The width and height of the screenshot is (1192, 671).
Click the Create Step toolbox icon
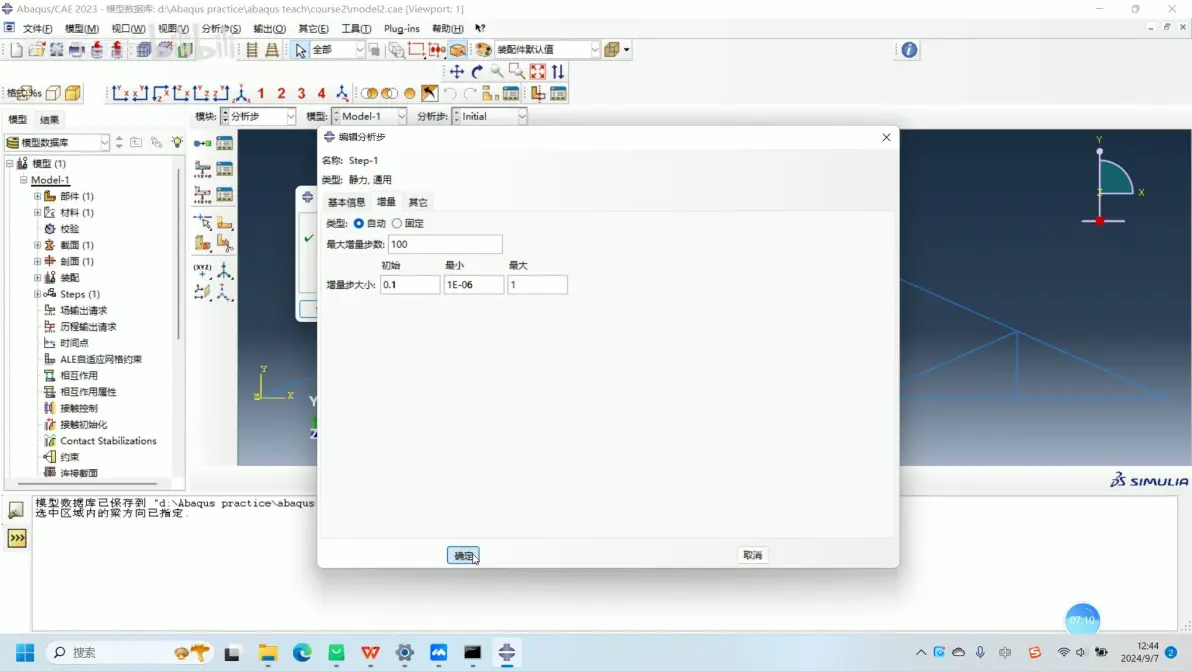pos(203,143)
